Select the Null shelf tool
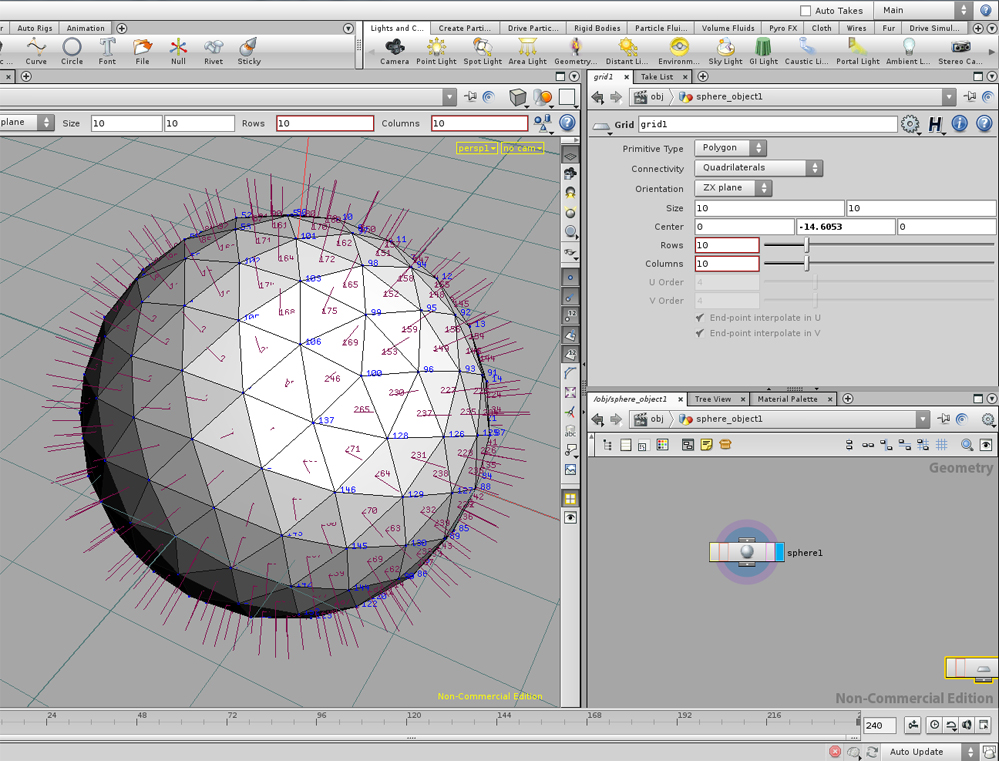Screen dimensions: 999x761 [x=178, y=52]
